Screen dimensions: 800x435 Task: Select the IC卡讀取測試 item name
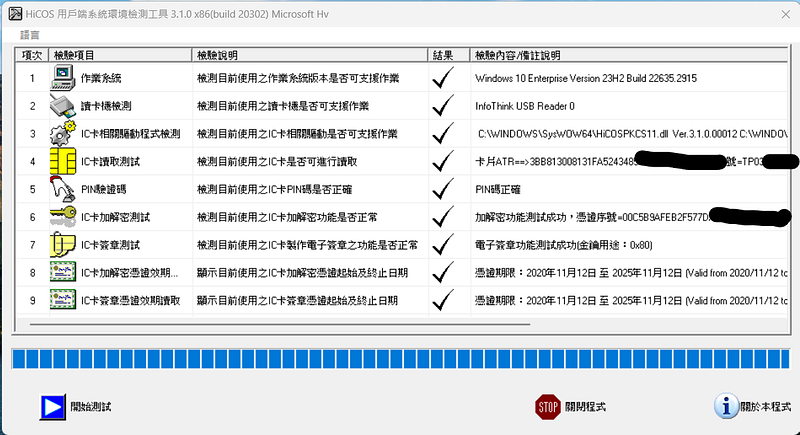tap(110, 162)
